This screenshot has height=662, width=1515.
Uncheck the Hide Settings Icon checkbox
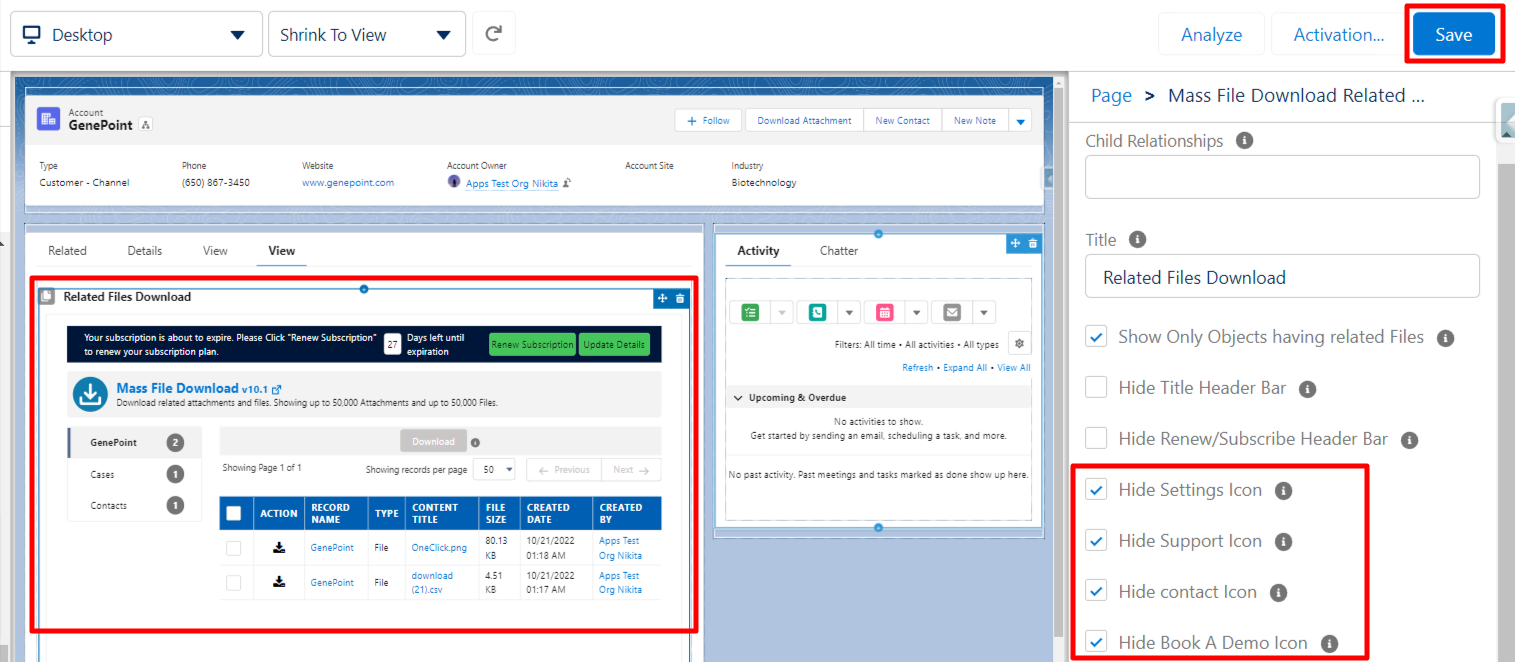coord(1097,490)
